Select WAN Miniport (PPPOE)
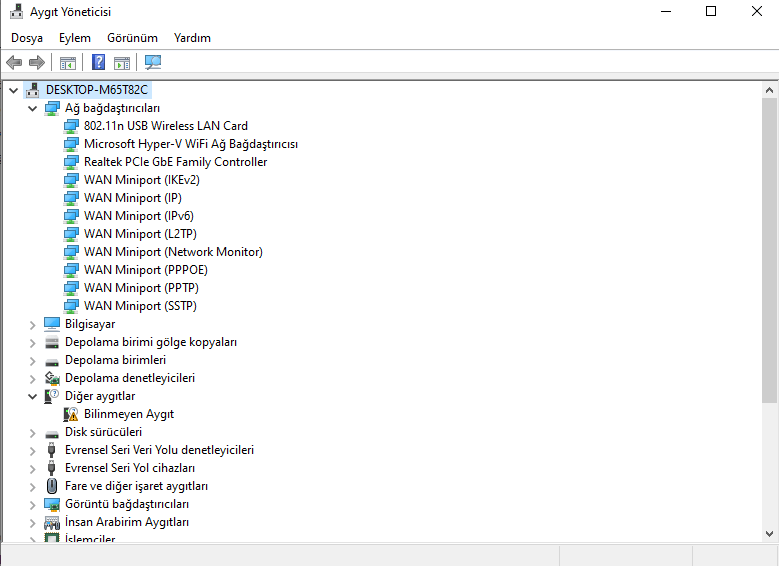This screenshot has height=566, width=779. [146, 270]
